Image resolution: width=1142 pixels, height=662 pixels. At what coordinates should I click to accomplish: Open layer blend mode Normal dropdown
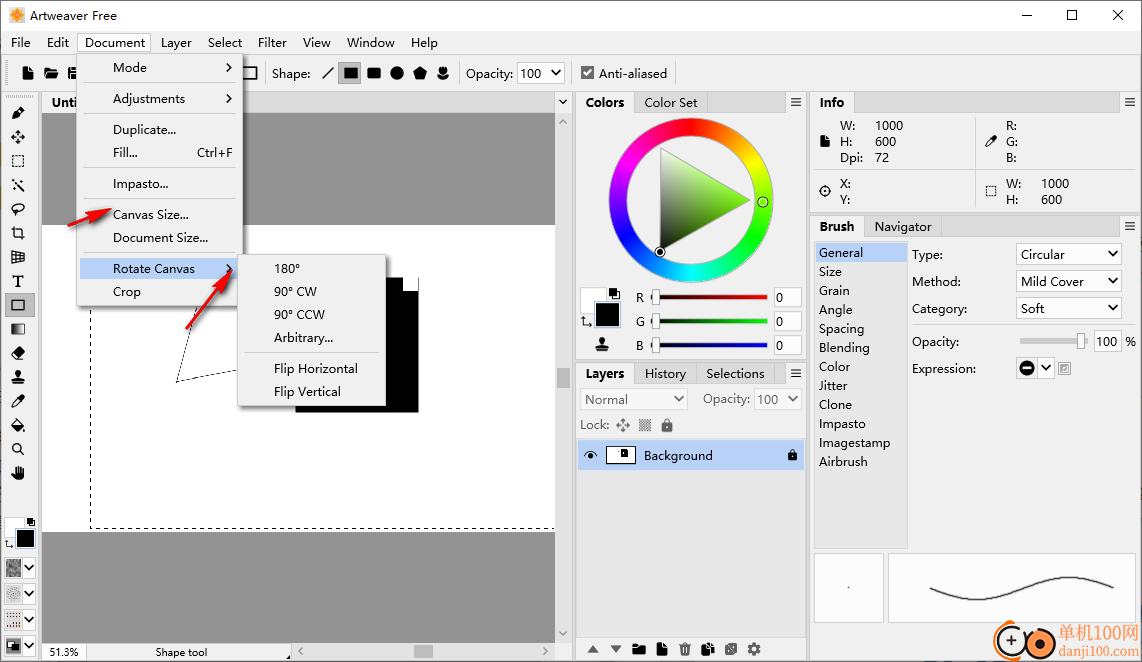click(634, 399)
